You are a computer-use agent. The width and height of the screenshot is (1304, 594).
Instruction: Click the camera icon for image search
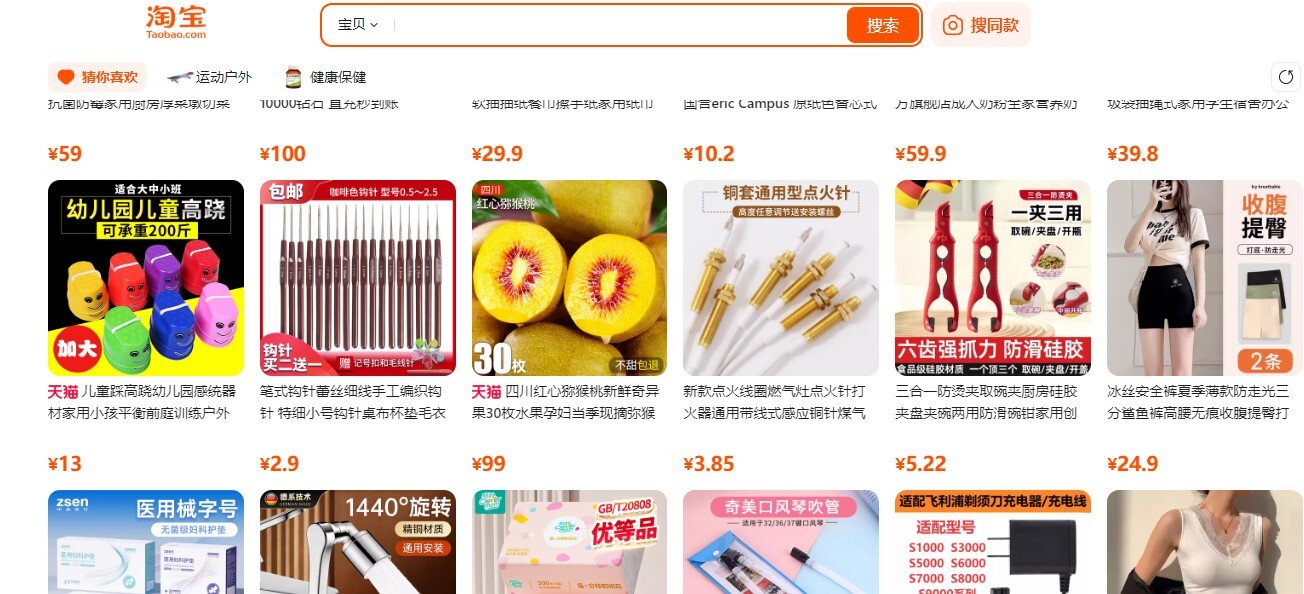pos(953,25)
